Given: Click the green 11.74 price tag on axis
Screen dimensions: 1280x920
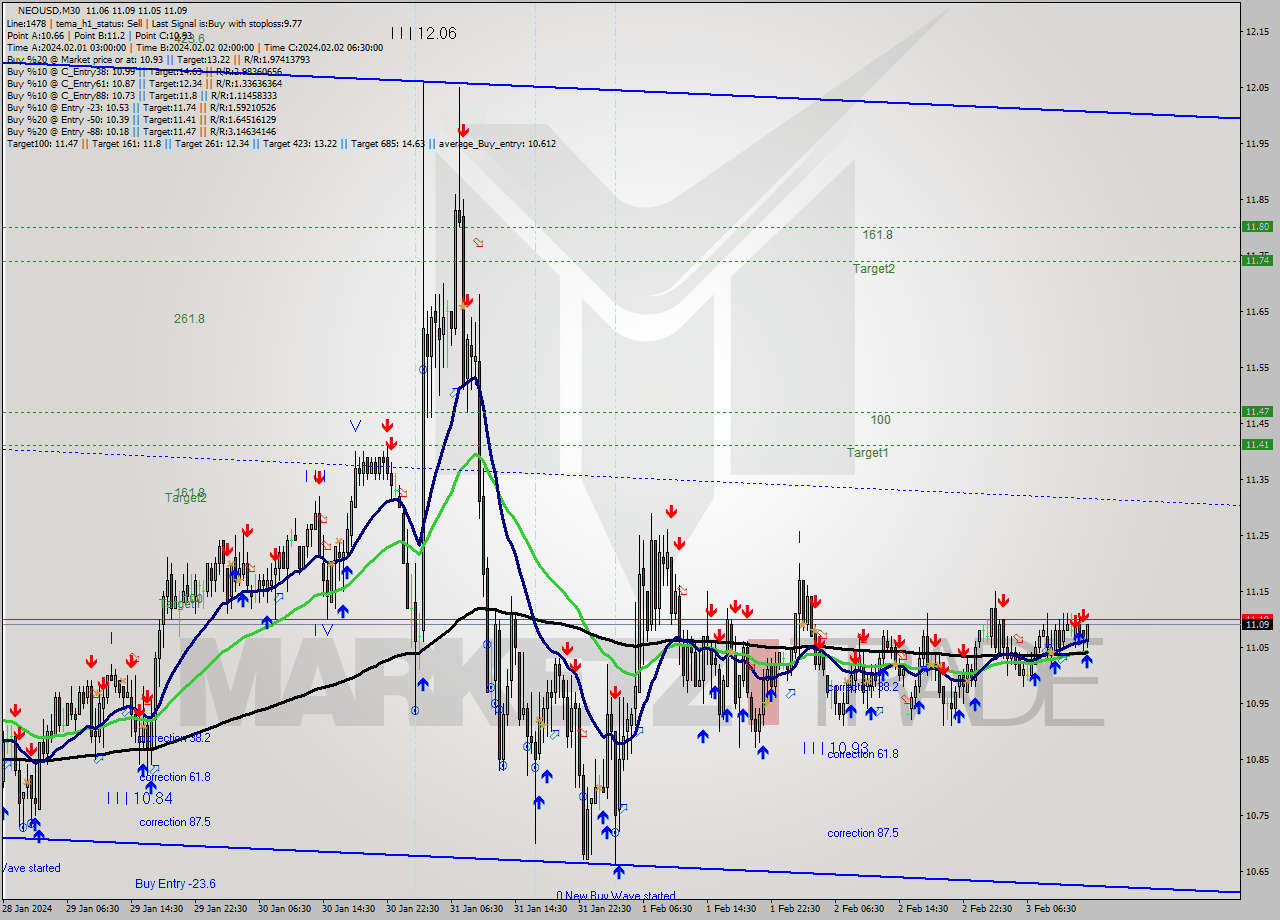Looking at the screenshot, I should [1257, 260].
